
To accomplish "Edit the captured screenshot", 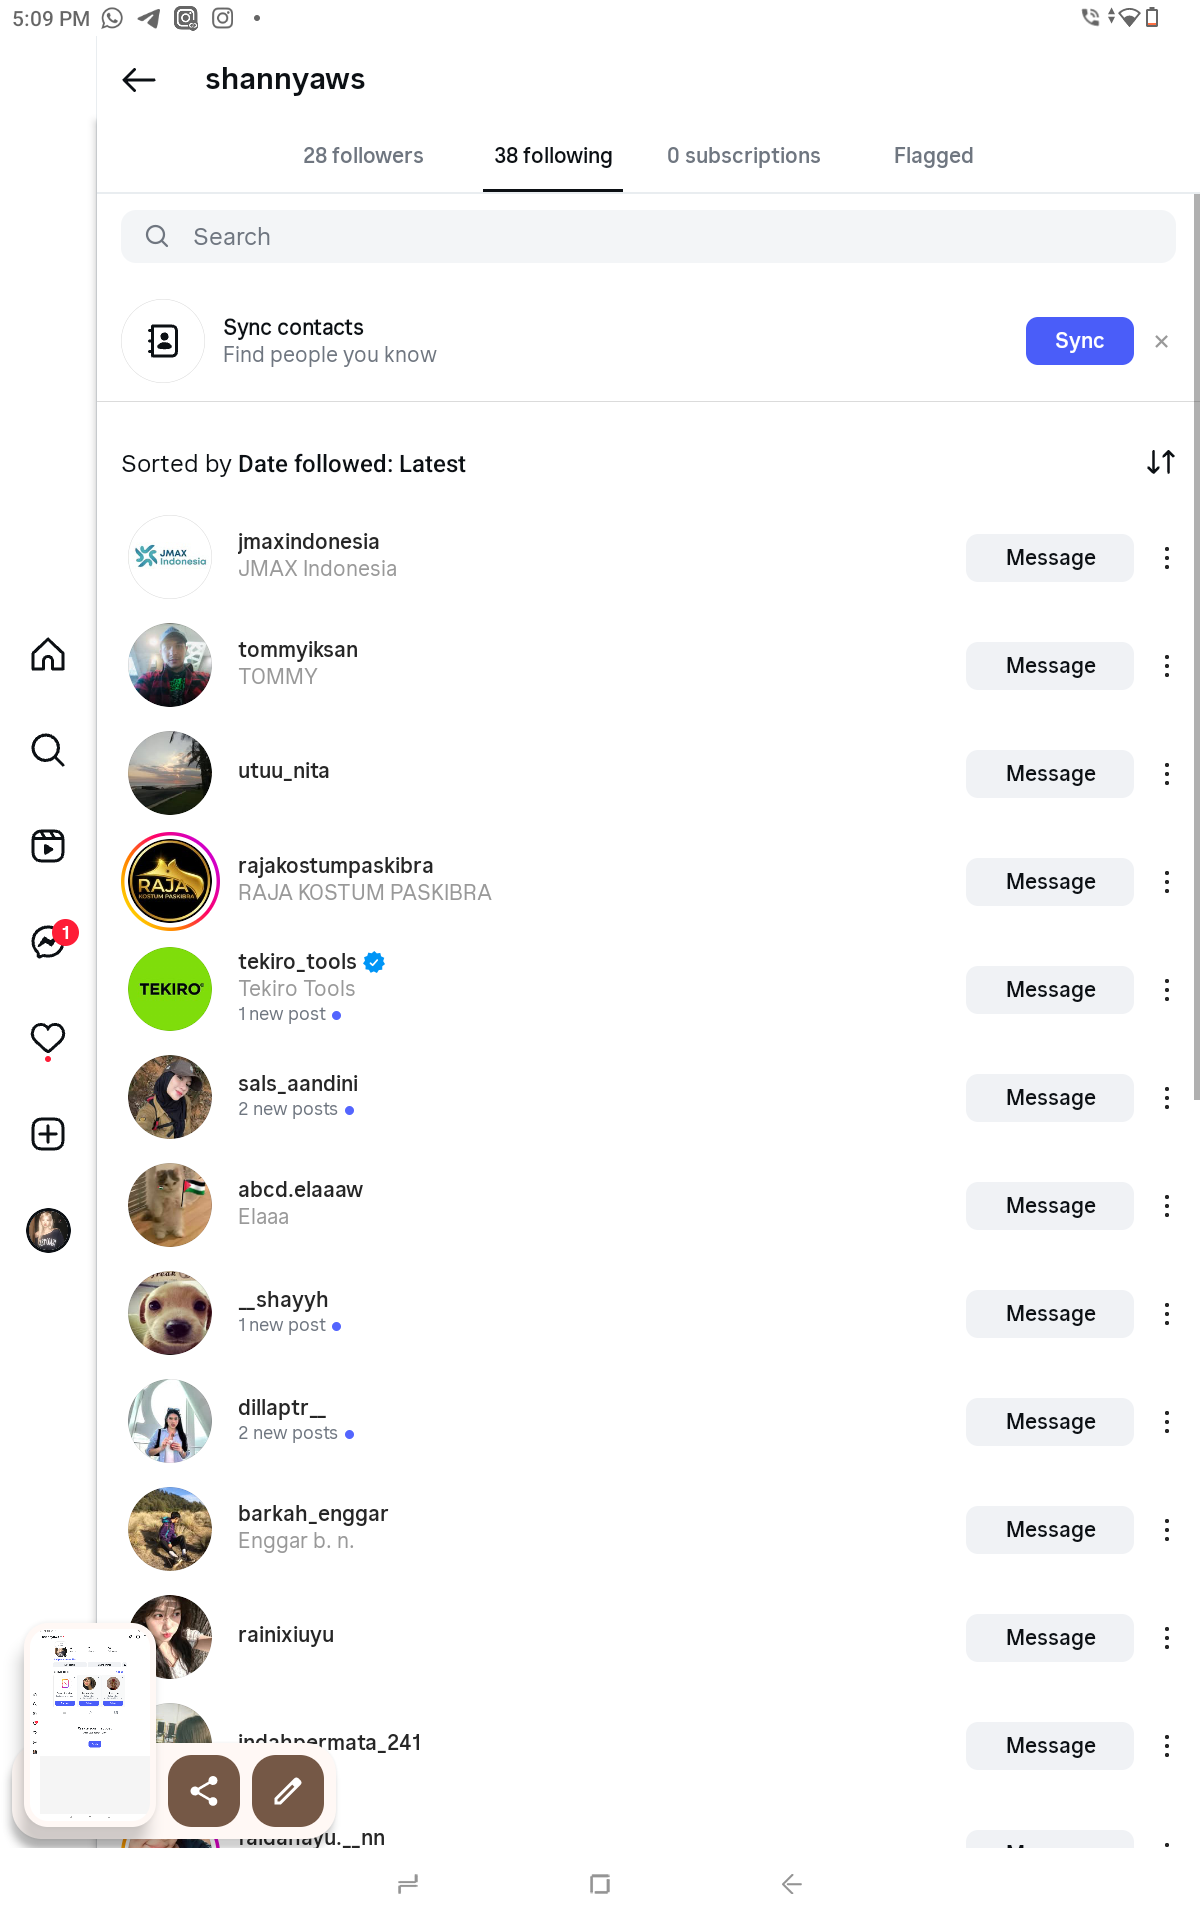I will 288,1790.
